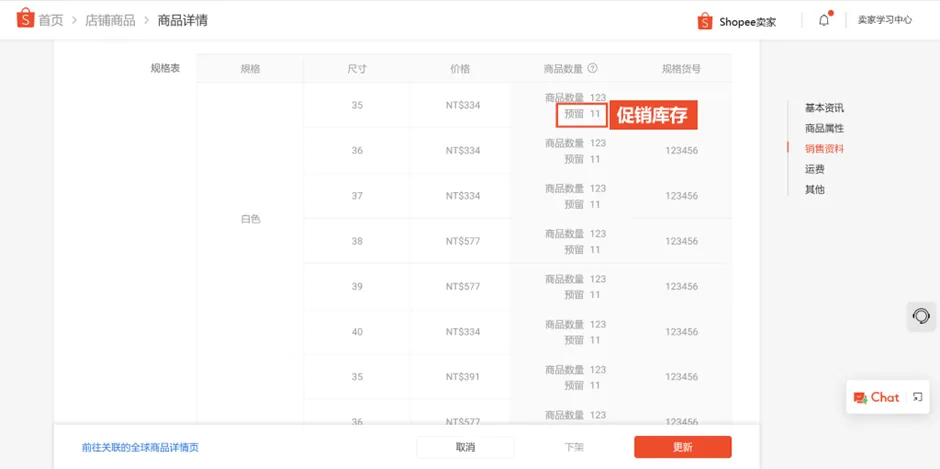
Task: Click the 商品详情 breadcrumb text
Action: click(x=183, y=20)
